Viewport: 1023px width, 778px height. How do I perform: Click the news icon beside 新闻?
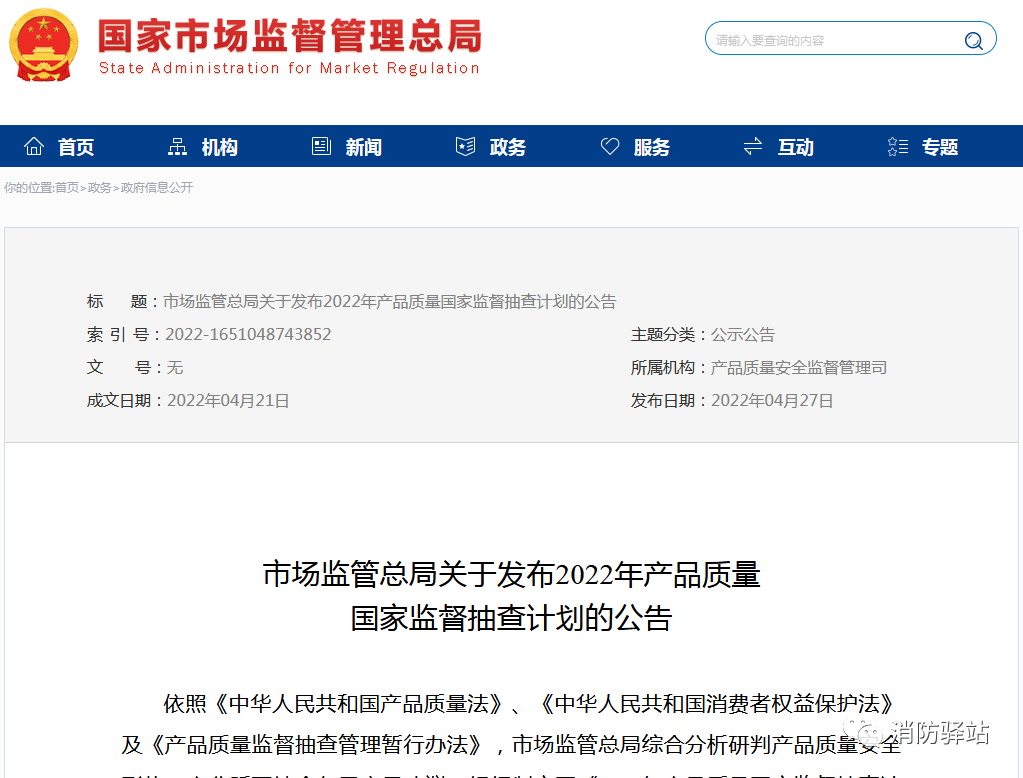click(321, 147)
